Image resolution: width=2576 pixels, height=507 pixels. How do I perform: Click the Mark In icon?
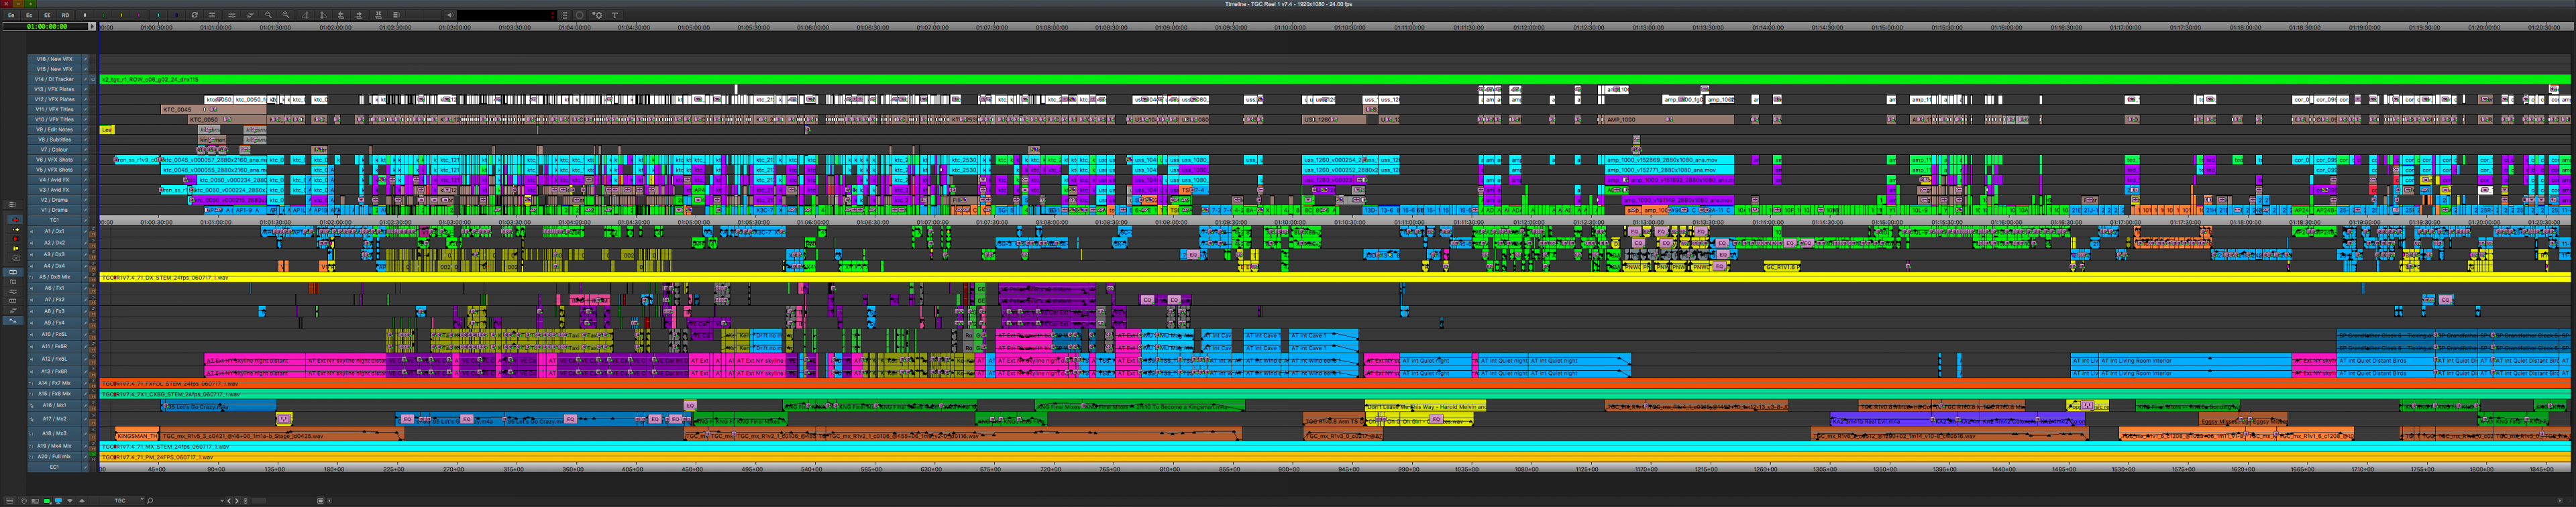306,16
